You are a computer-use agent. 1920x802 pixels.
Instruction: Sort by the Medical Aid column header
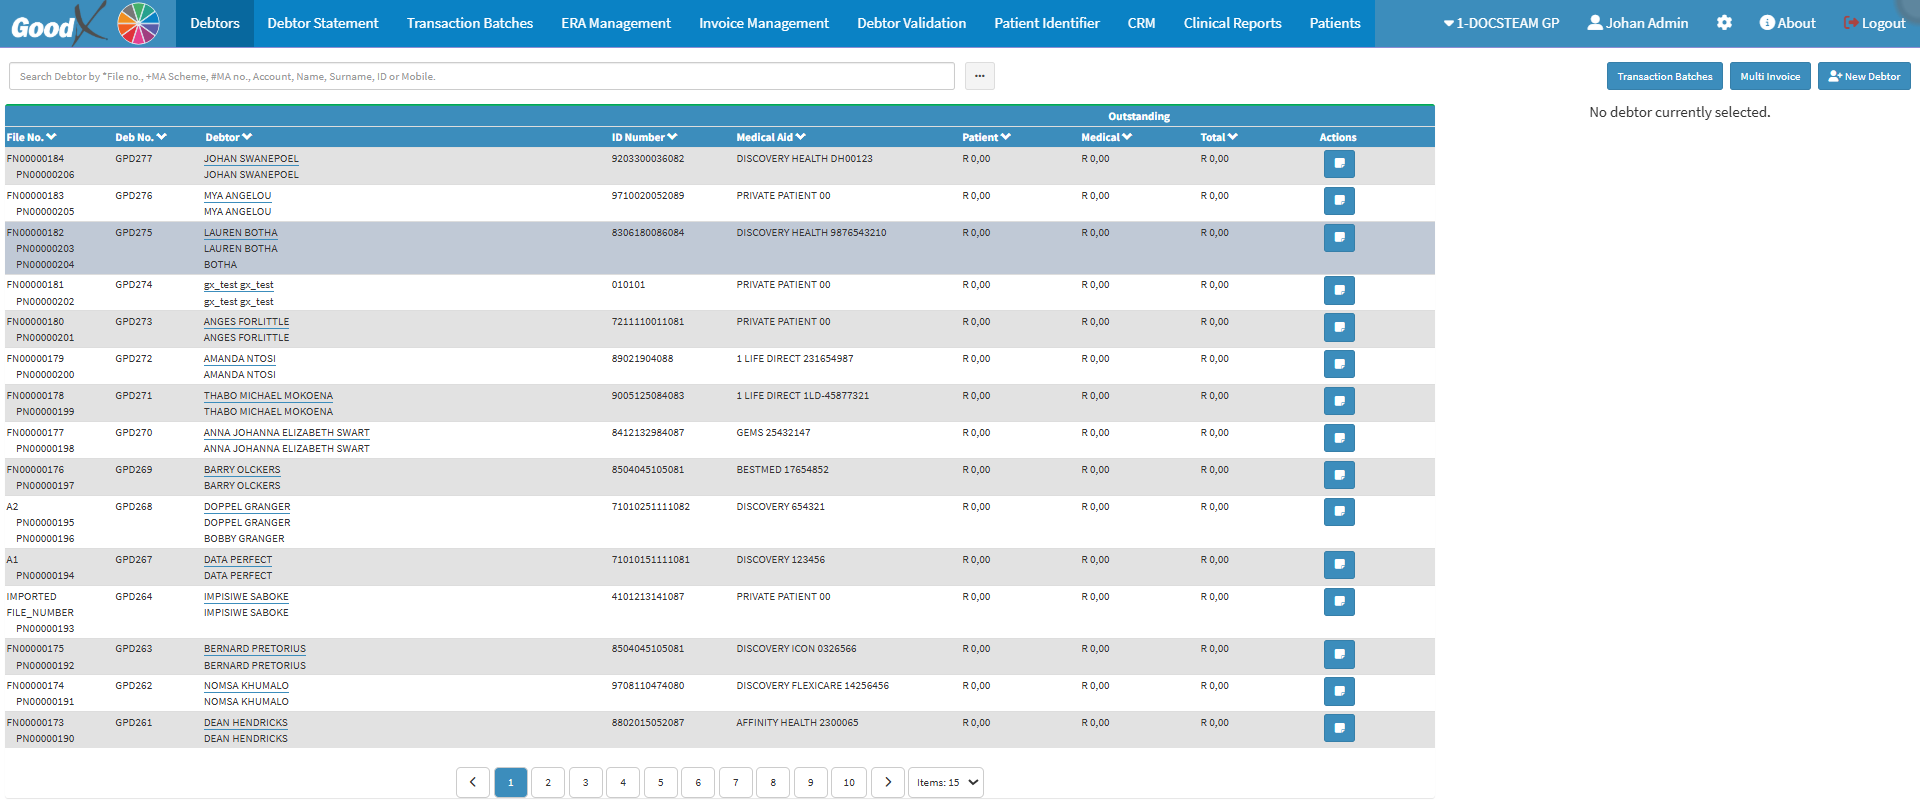click(x=770, y=137)
